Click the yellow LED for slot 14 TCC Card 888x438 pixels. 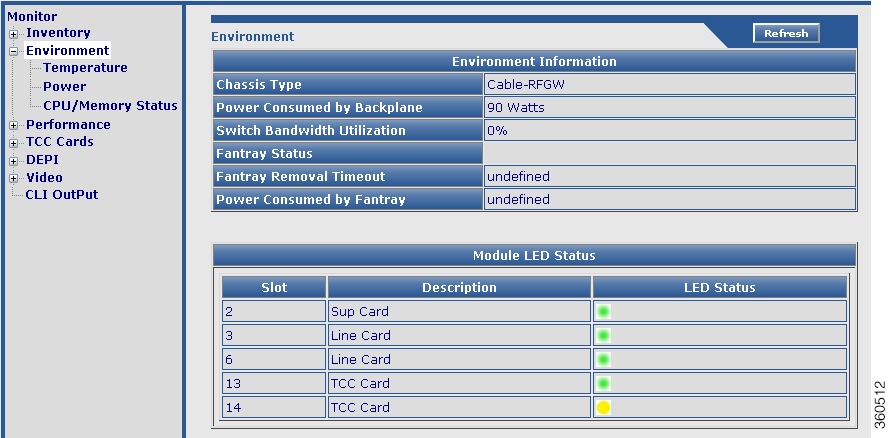(x=604, y=407)
